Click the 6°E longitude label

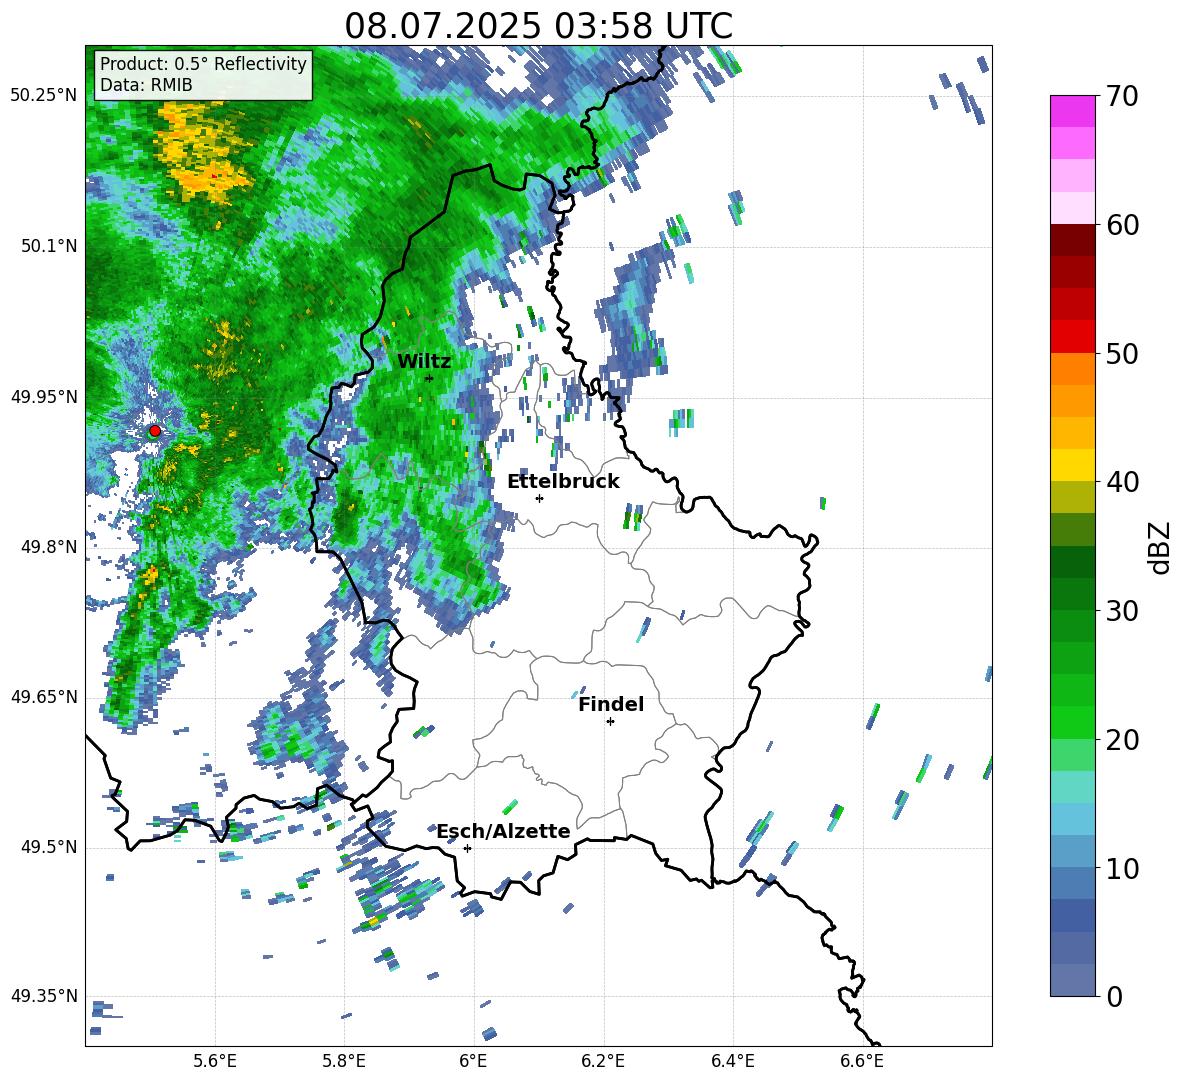click(x=473, y=1062)
